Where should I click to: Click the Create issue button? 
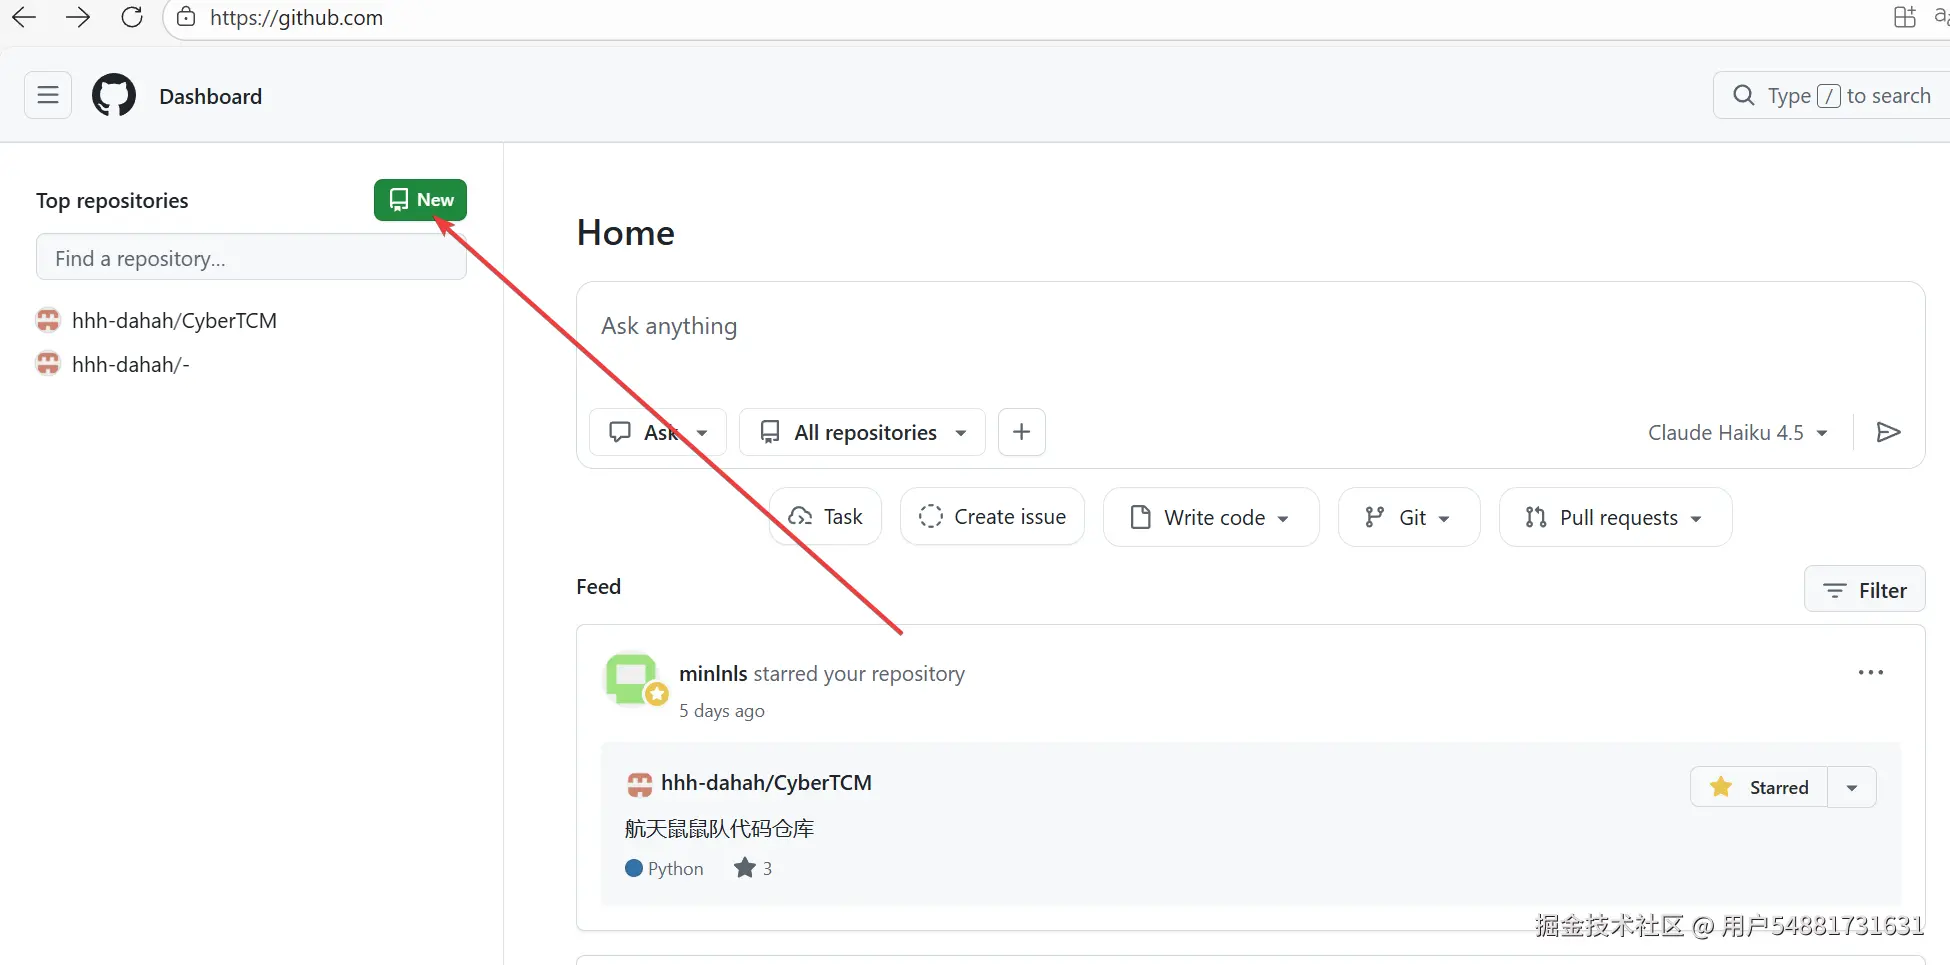click(x=993, y=517)
